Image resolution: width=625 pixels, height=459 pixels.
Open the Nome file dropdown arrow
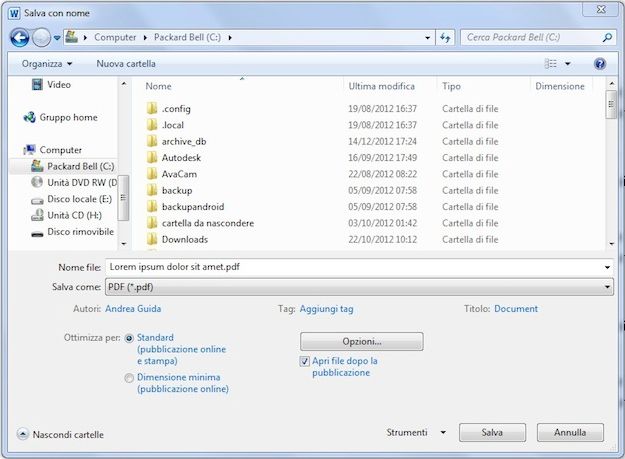pyautogui.click(x=607, y=267)
